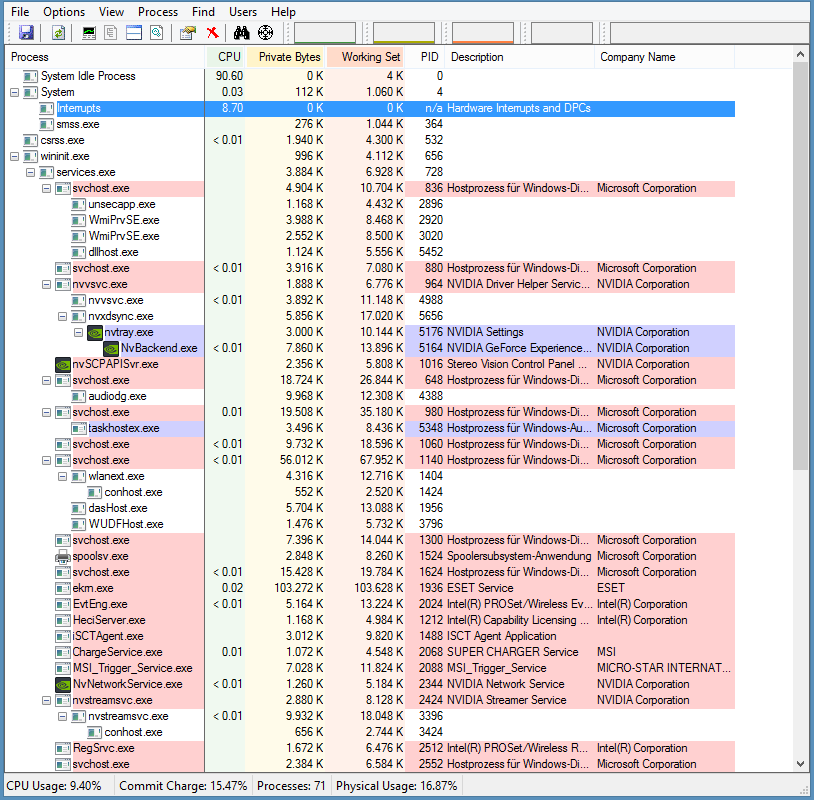814x800 pixels.
Task: Click the EvtEng.exe process icon
Action: coord(63,604)
